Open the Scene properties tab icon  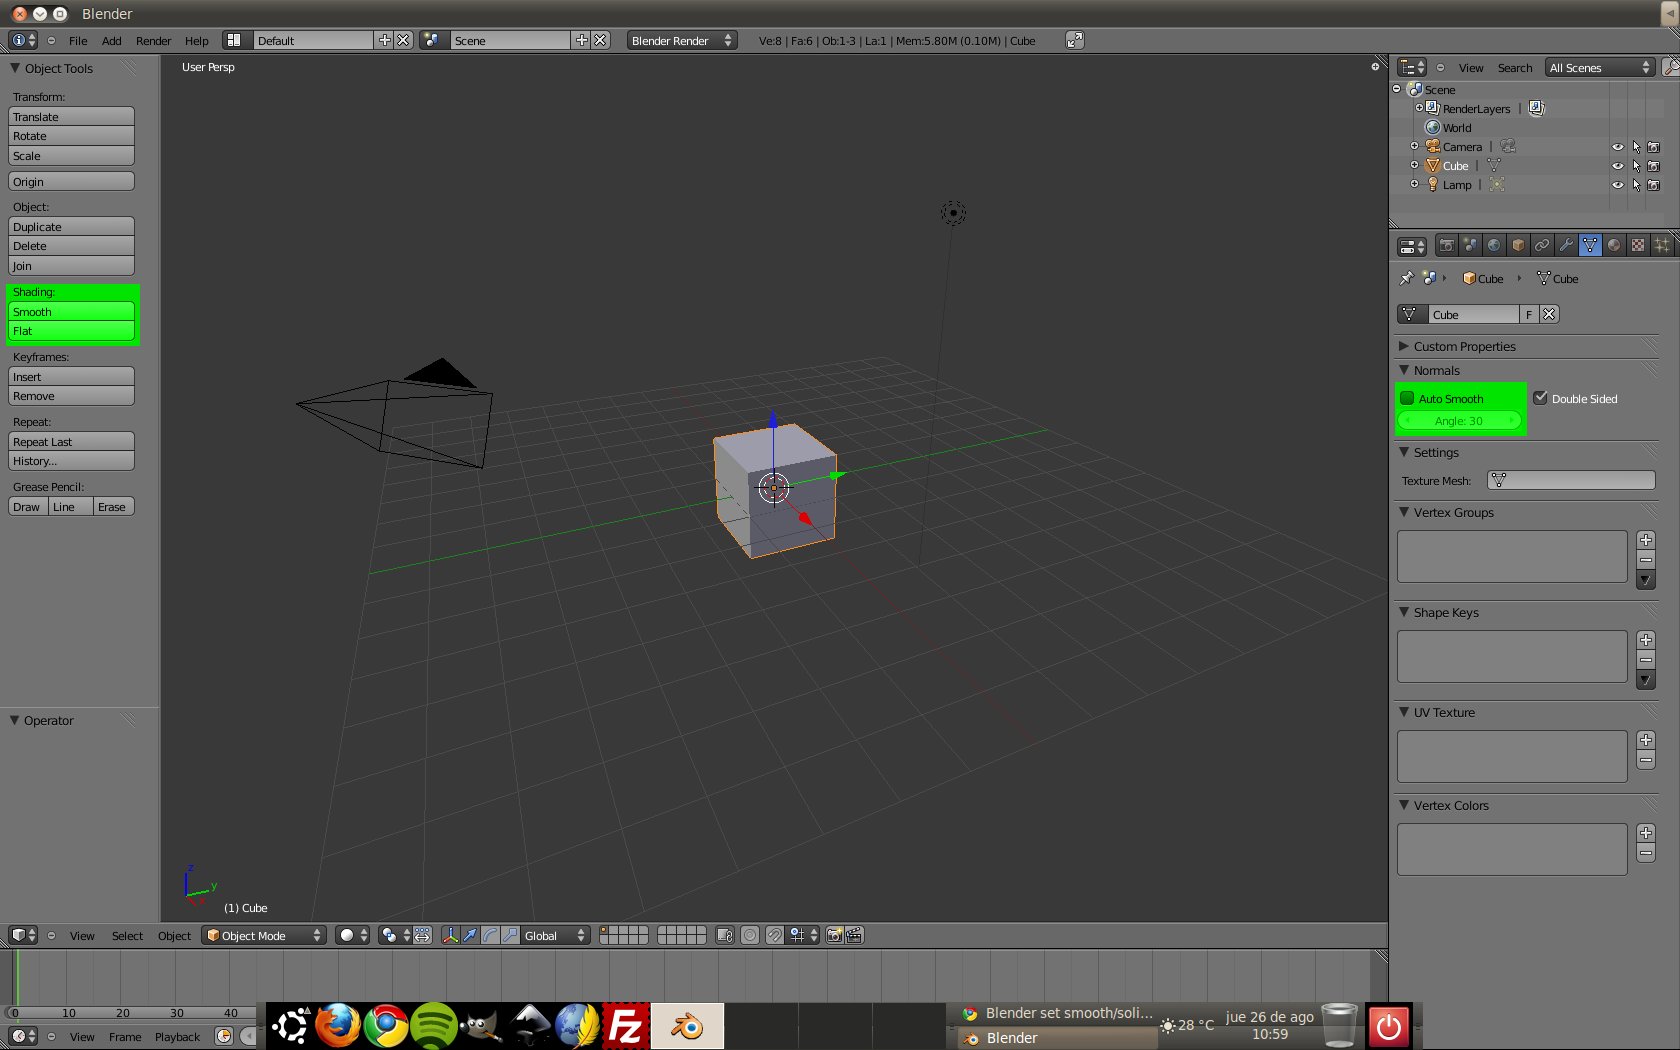pyautogui.click(x=1470, y=245)
